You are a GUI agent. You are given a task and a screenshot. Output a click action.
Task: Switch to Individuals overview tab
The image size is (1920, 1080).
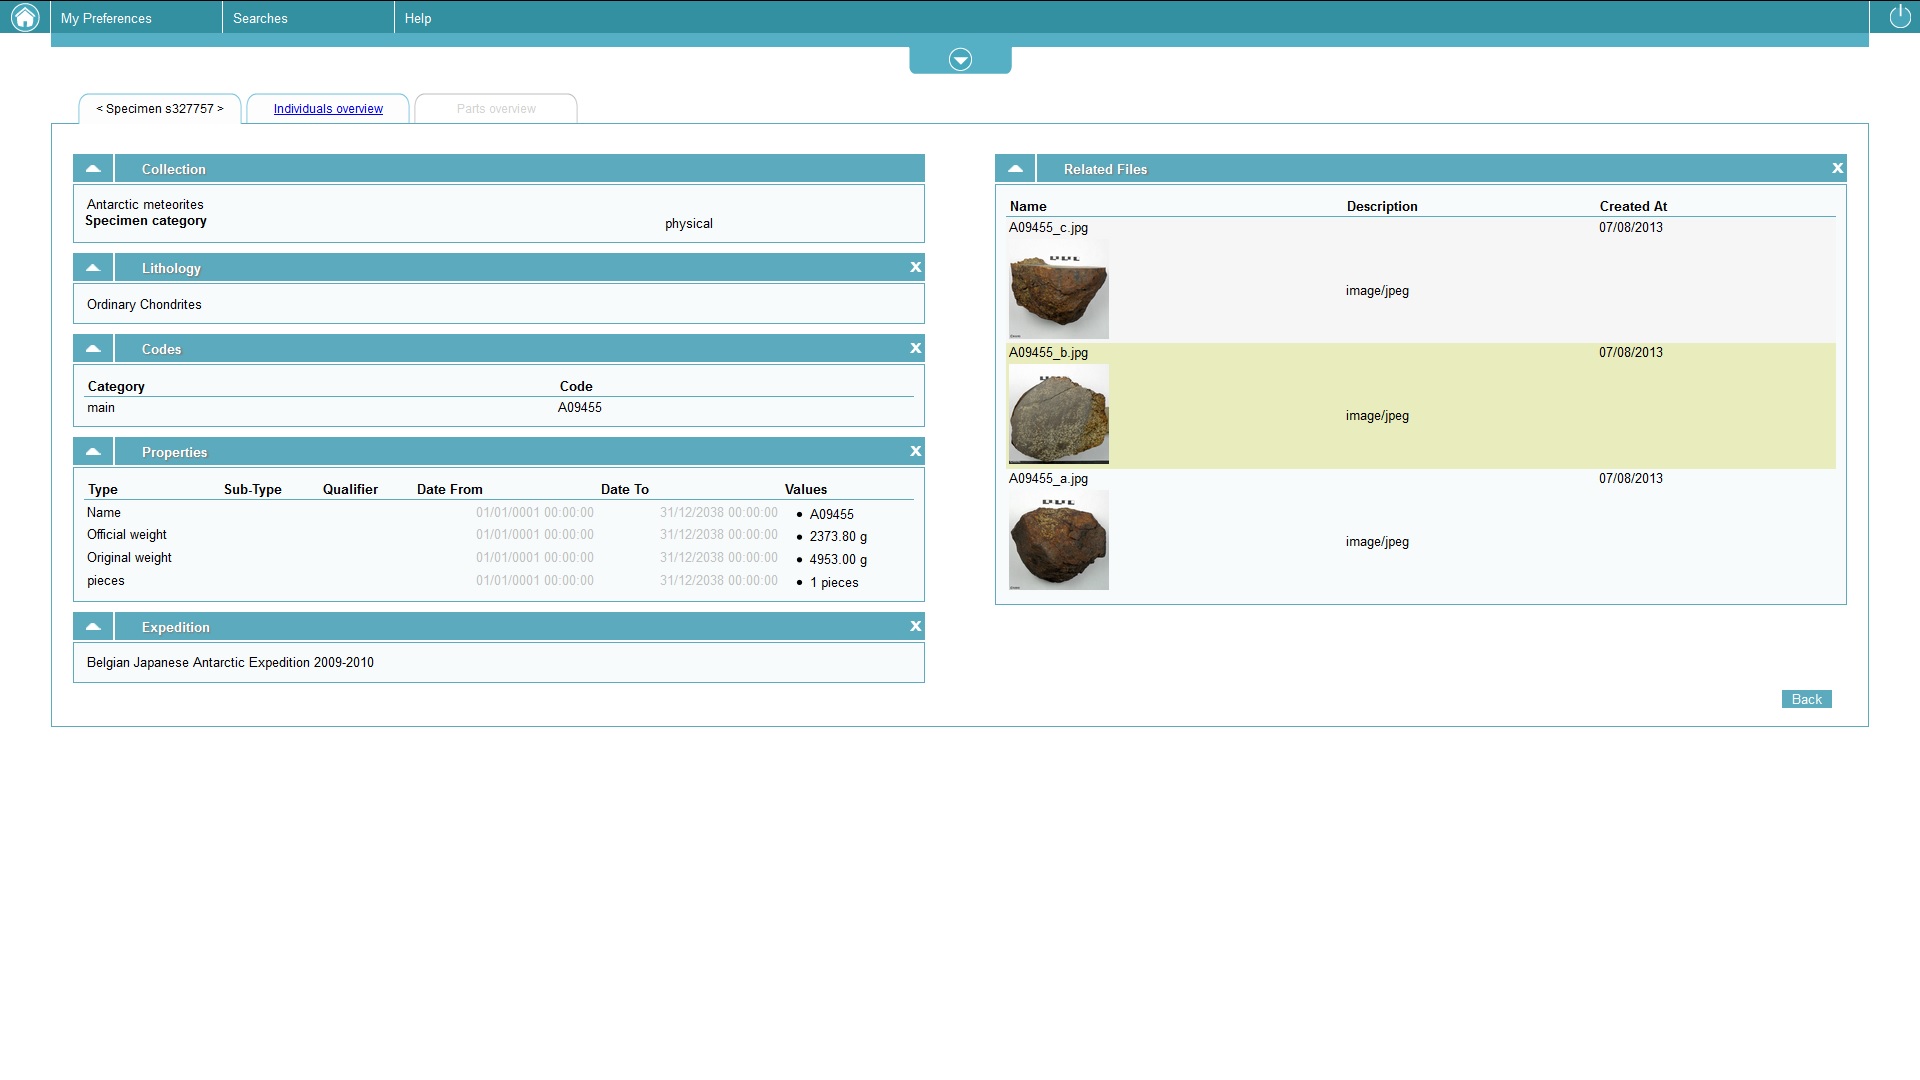click(328, 109)
